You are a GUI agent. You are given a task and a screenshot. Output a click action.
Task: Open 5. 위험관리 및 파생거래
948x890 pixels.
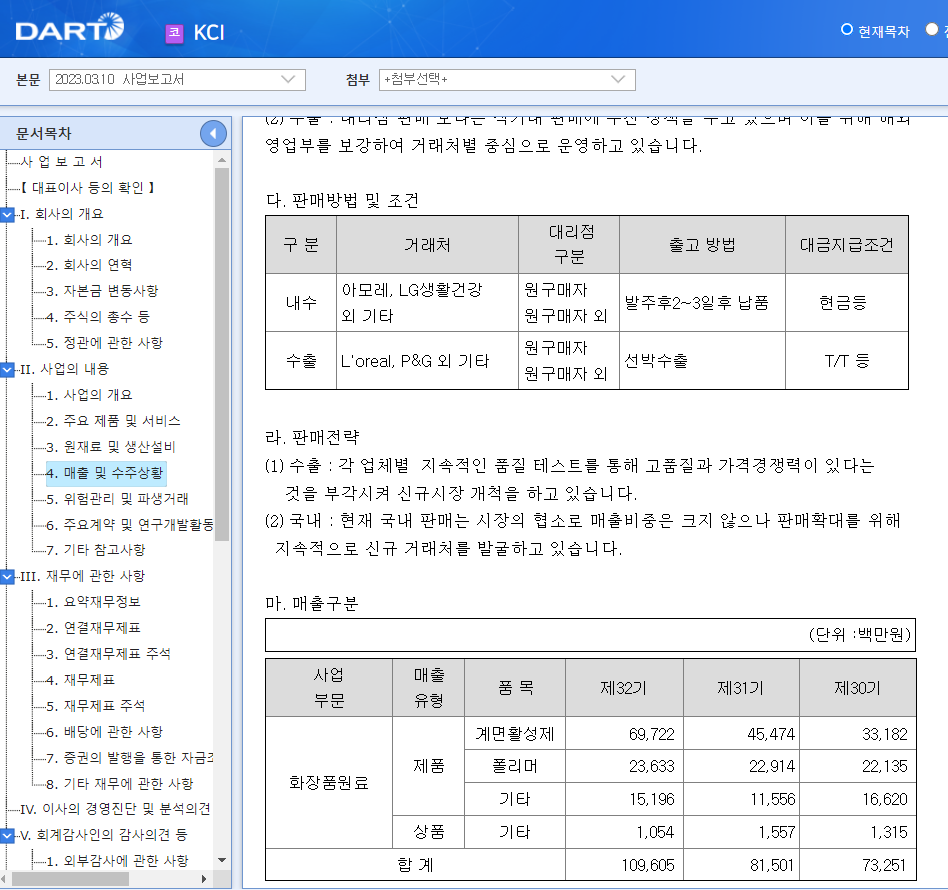coord(117,499)
